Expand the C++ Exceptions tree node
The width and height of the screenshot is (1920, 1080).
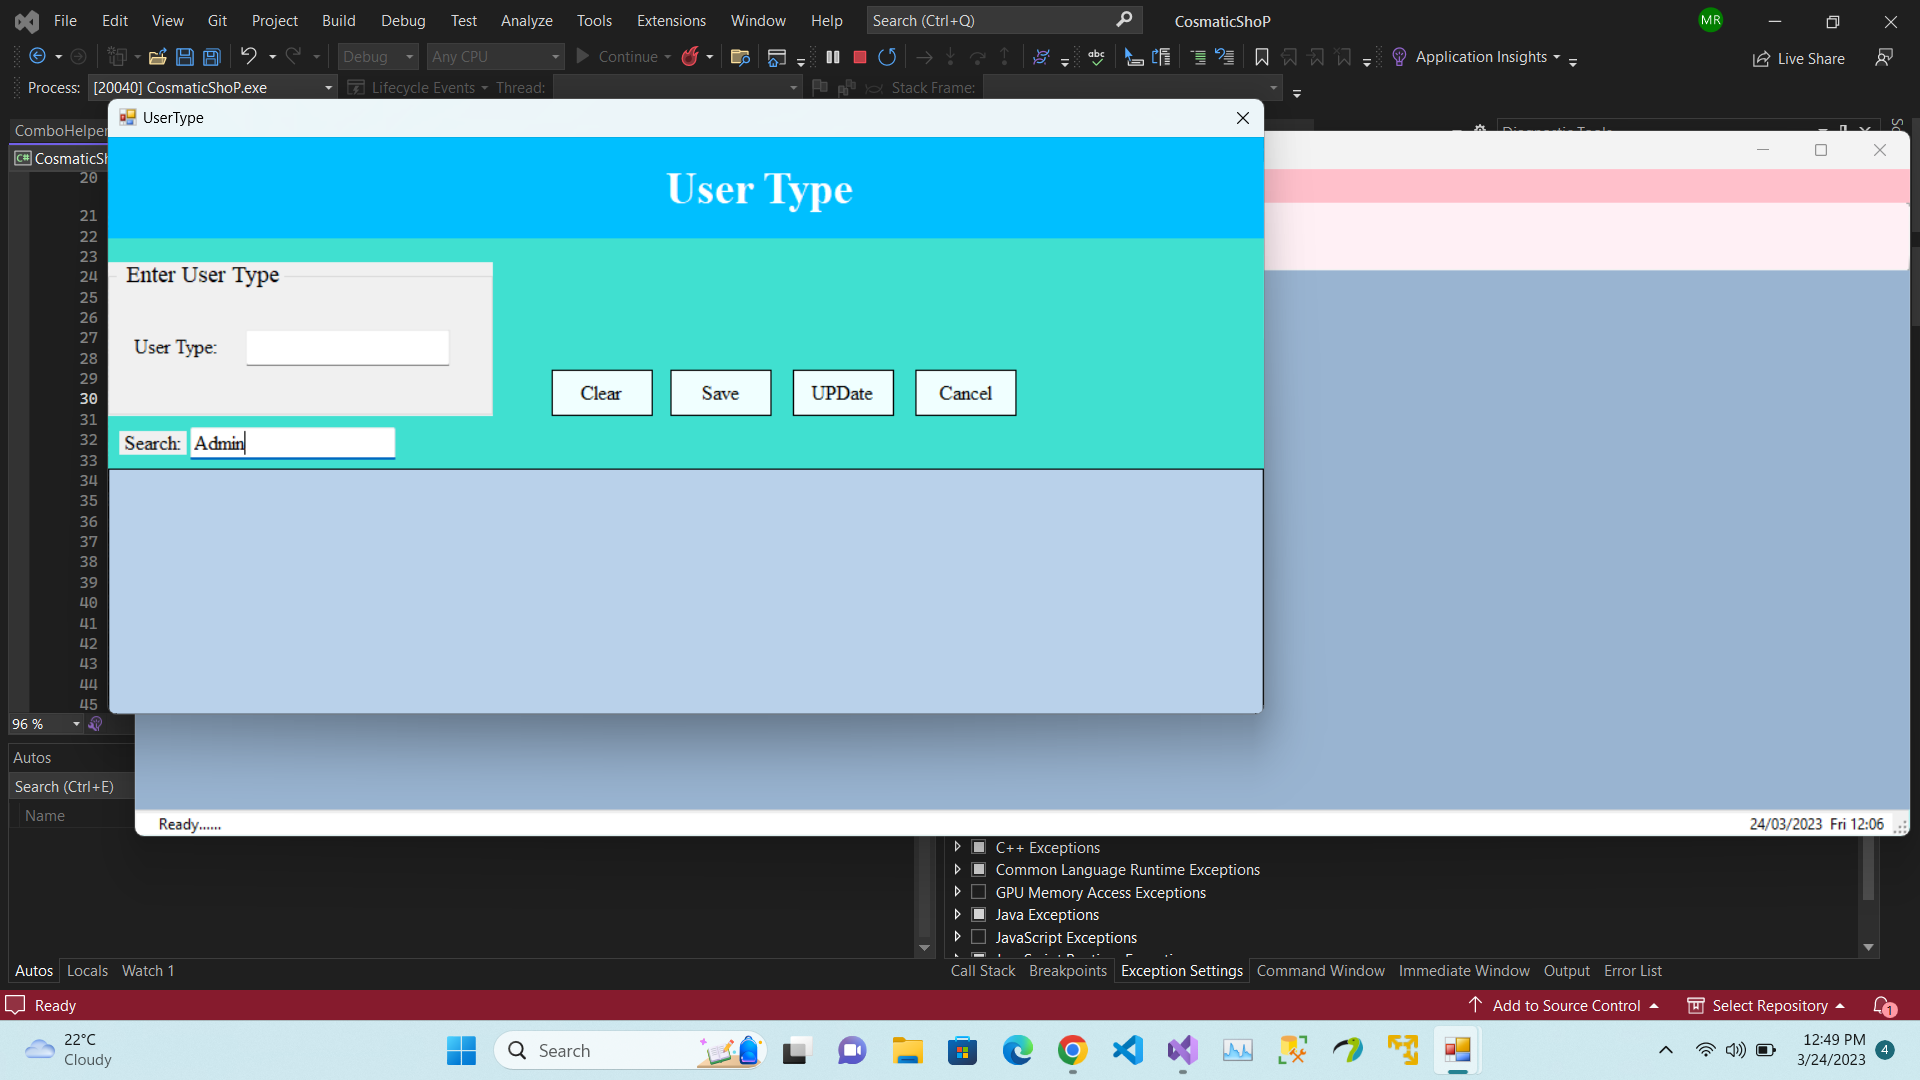coord(957,847)
